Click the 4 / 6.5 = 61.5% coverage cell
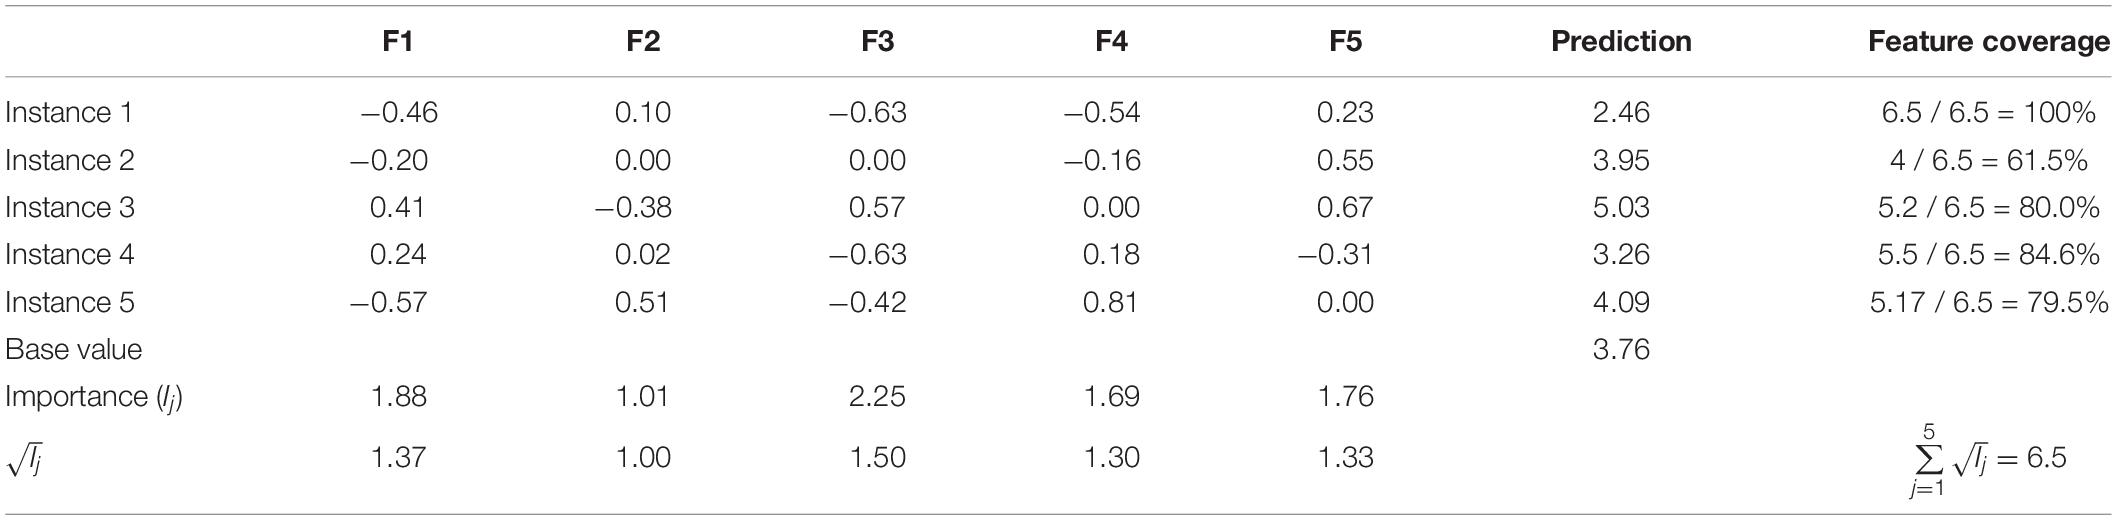The width and height of the screenshot is (2117, 520). (1988, 160)
